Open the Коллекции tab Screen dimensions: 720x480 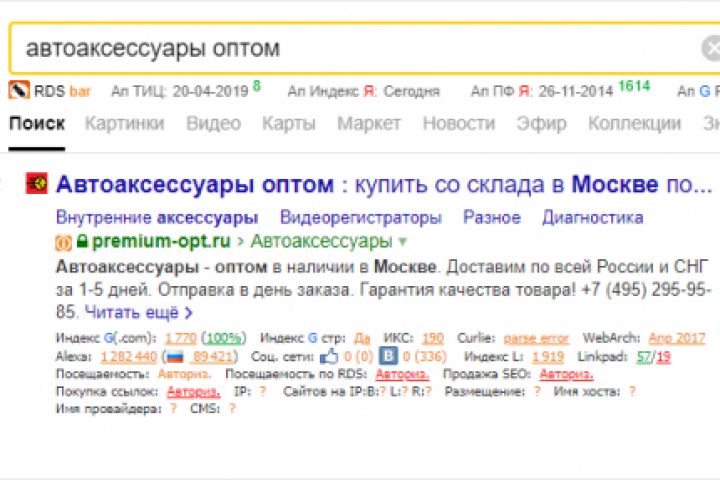pos(635,124)
